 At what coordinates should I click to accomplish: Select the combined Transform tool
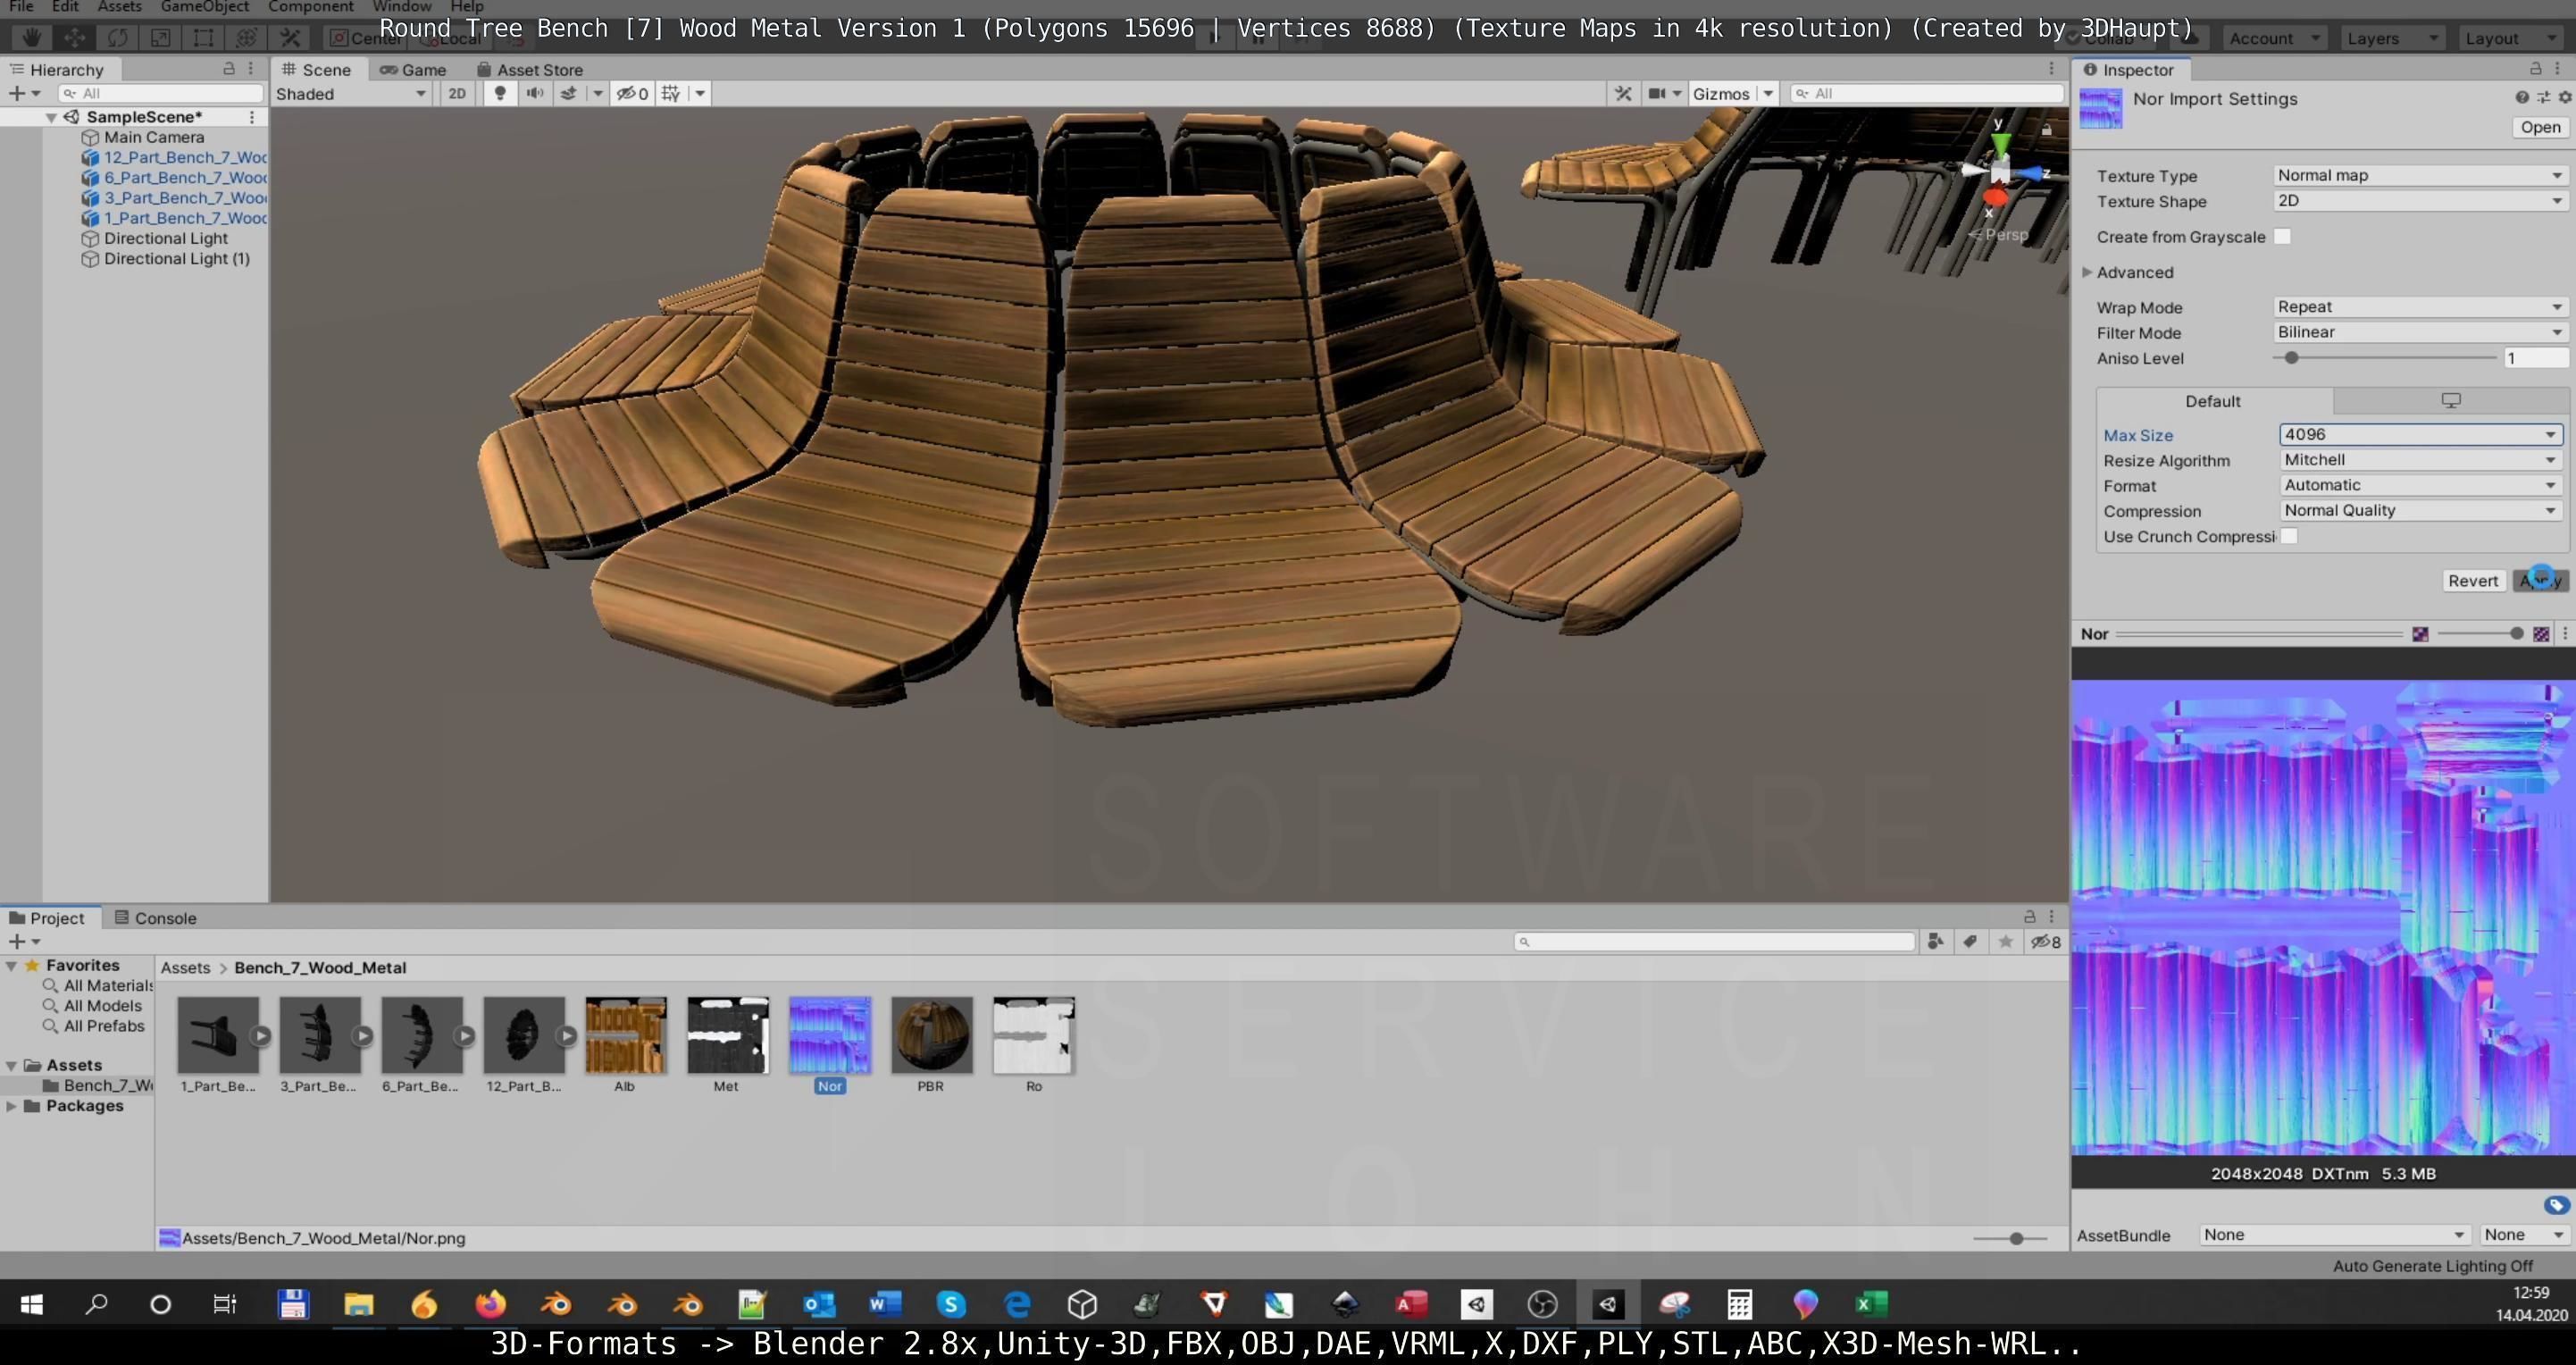pos(246,38)
